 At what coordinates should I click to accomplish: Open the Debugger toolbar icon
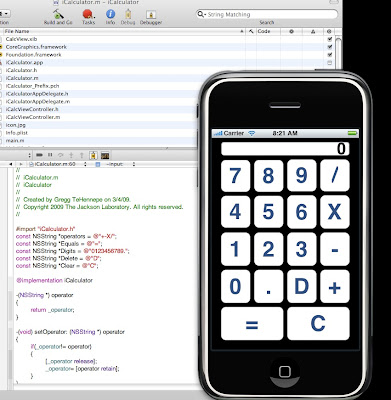coord(151,14)
